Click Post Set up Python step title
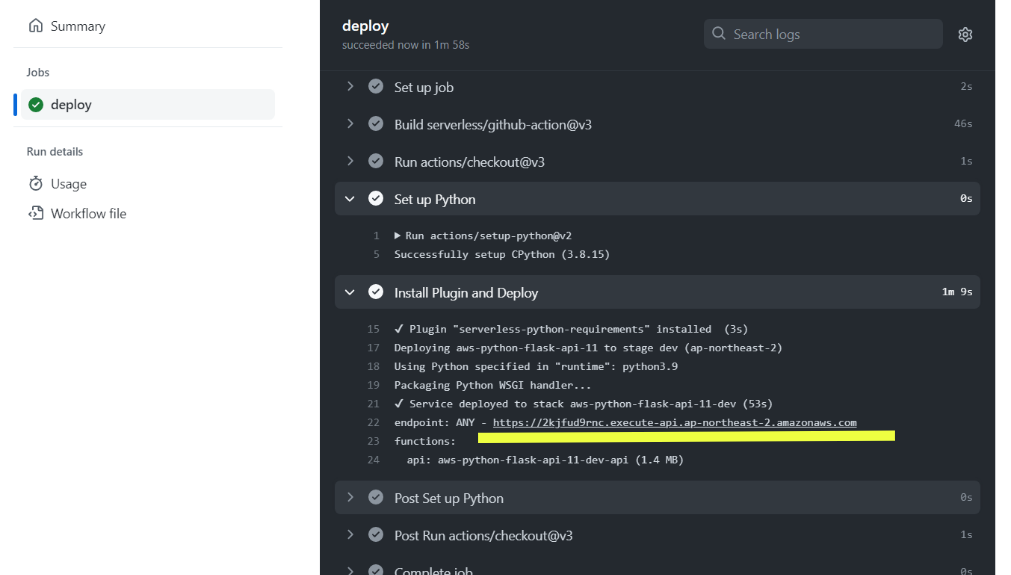Viewport: 1011px width, 575px height. click(449, 498)
